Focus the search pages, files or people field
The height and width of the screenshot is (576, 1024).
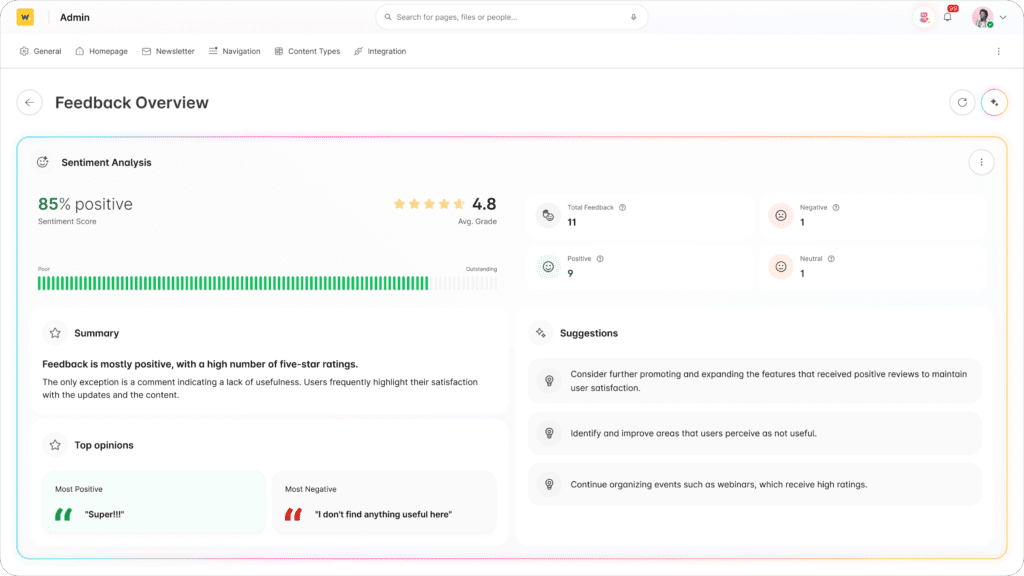pyautogui.click(x=510, y=17)
